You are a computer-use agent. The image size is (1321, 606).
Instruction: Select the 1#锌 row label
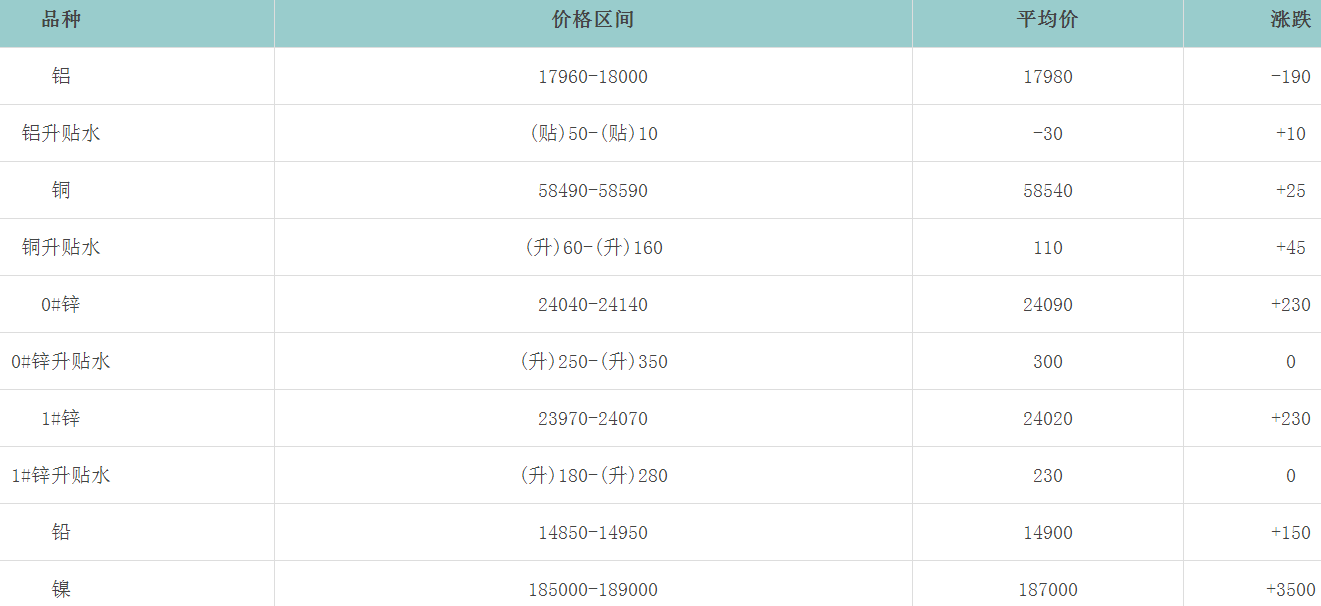pyautogui.click(x=61, y=418)
